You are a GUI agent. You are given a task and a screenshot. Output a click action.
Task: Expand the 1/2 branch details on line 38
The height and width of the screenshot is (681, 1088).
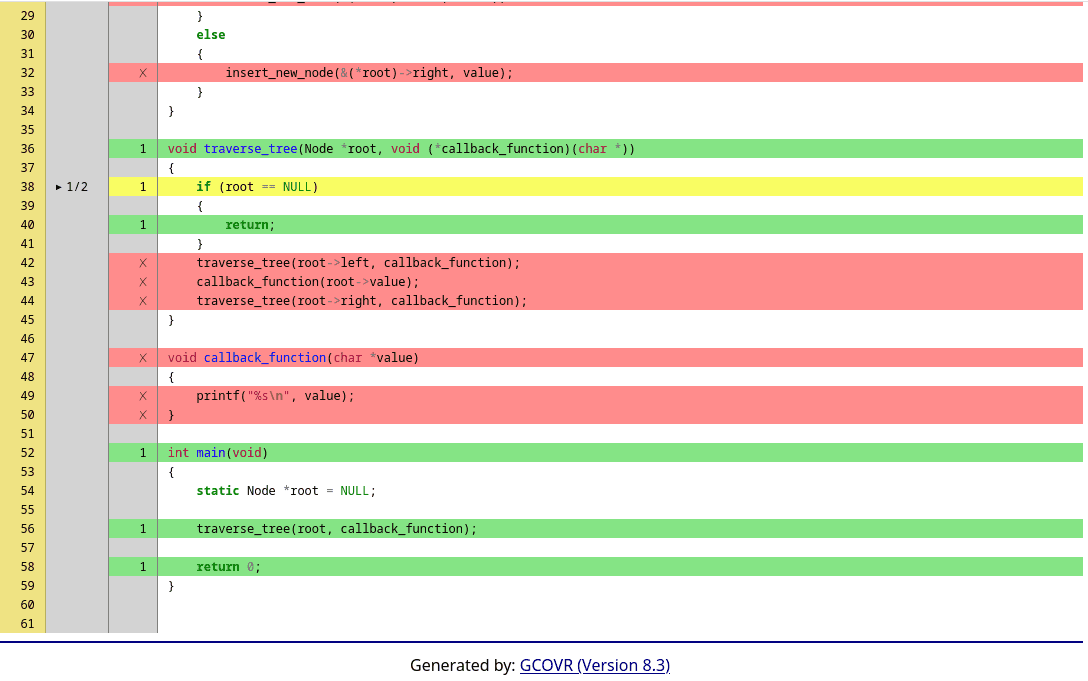pyautogui.click(x=72, y=187)
